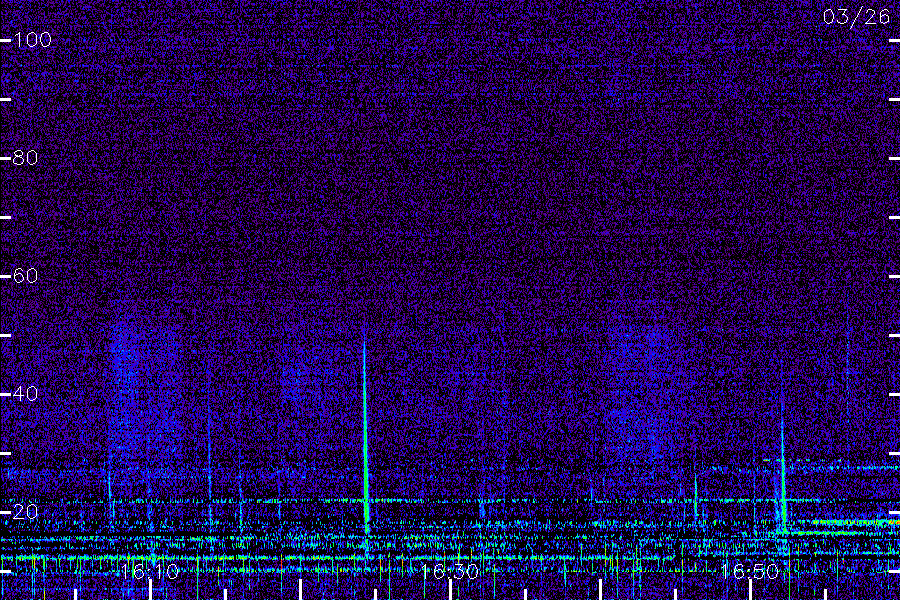
Task: Click the 16:50 time axis label
Action: click(x=750, y=571)
